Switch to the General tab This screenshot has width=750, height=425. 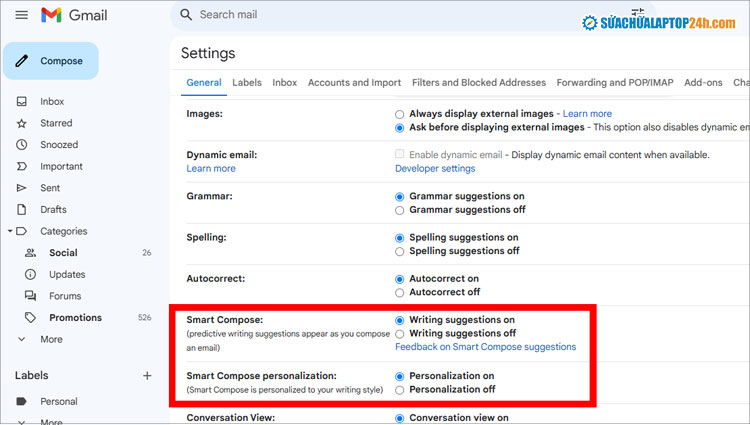click(204, 83)
